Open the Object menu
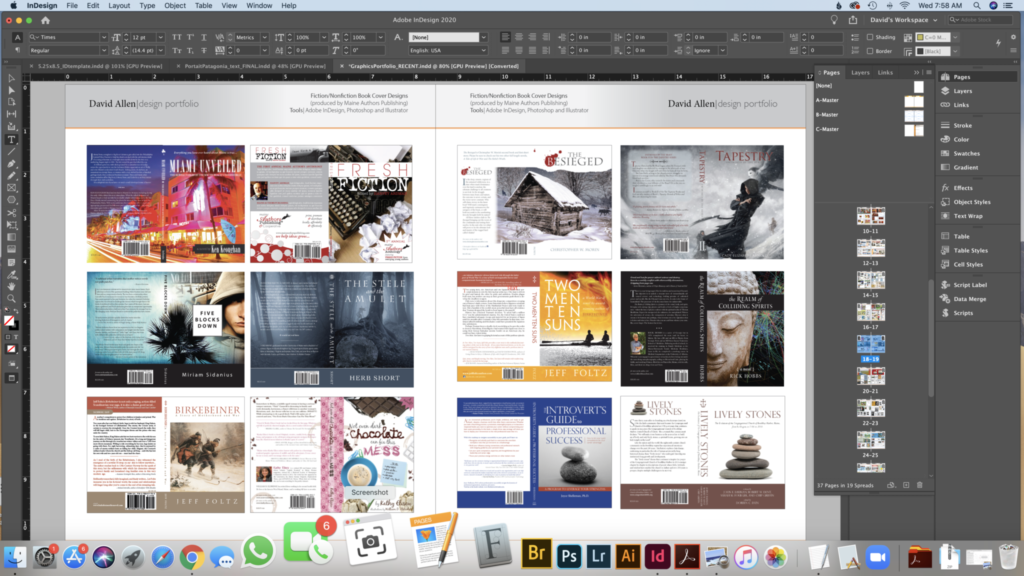The height and width of the screenshot is (576, 1024). 174,5
